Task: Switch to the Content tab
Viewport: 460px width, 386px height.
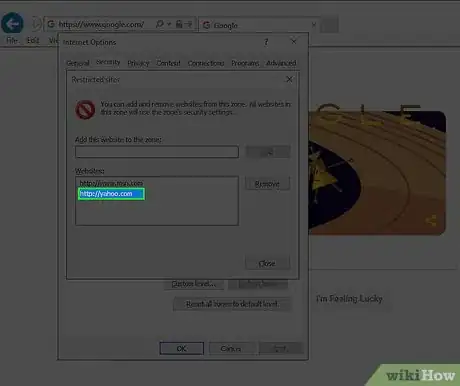Action: 168,63
